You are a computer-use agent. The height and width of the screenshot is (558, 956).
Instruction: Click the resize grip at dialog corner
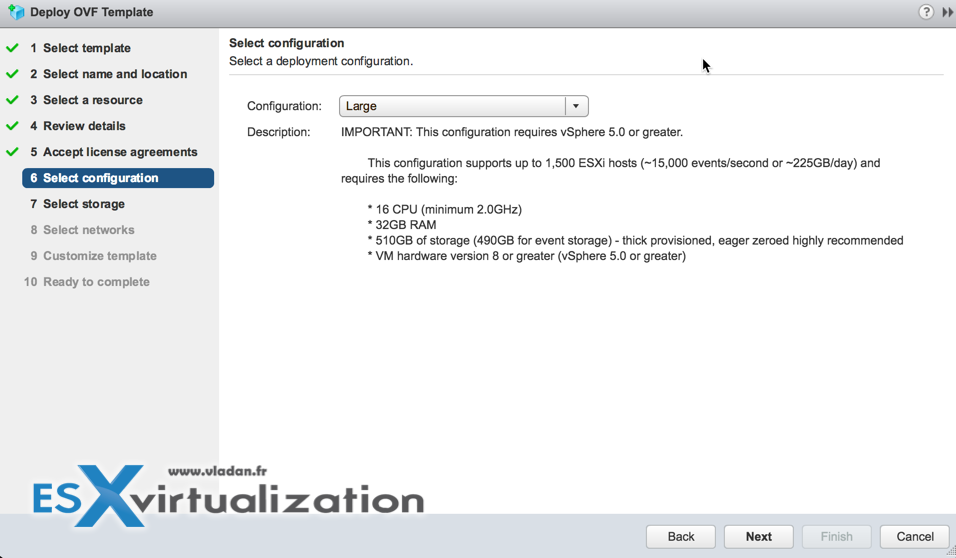951,552
